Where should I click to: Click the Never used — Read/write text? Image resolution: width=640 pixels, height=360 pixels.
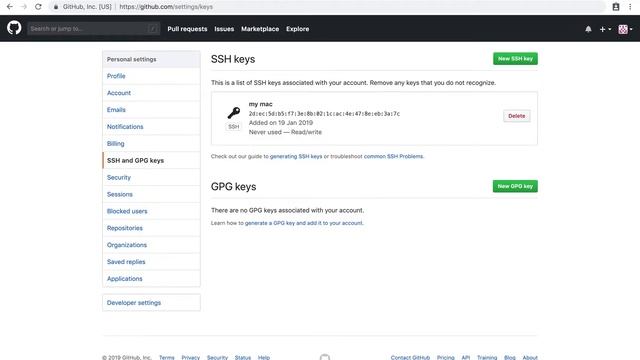tap(285, 132)
